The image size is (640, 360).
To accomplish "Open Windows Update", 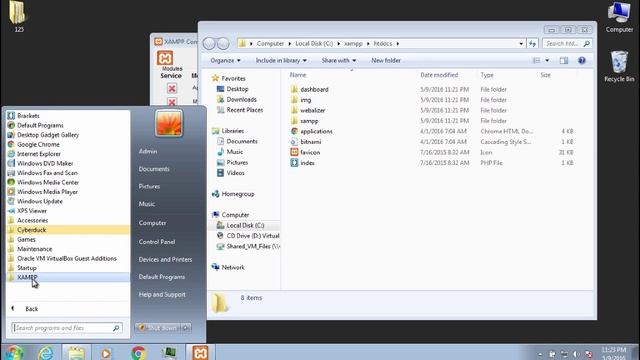I will click(x=40, y=201).
